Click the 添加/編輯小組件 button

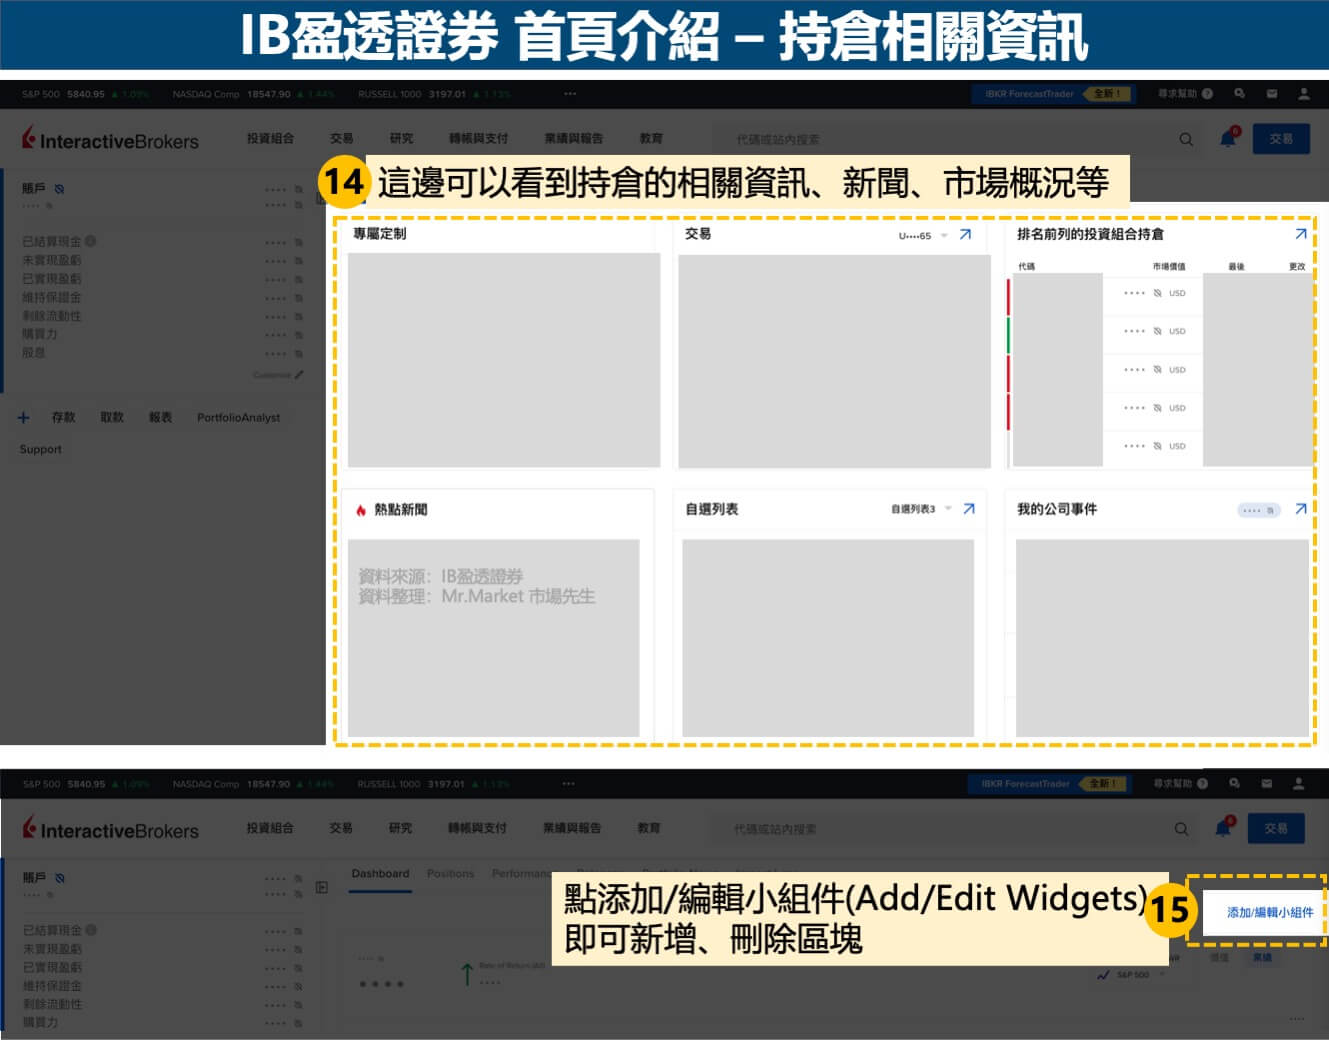coord(1269,913)
